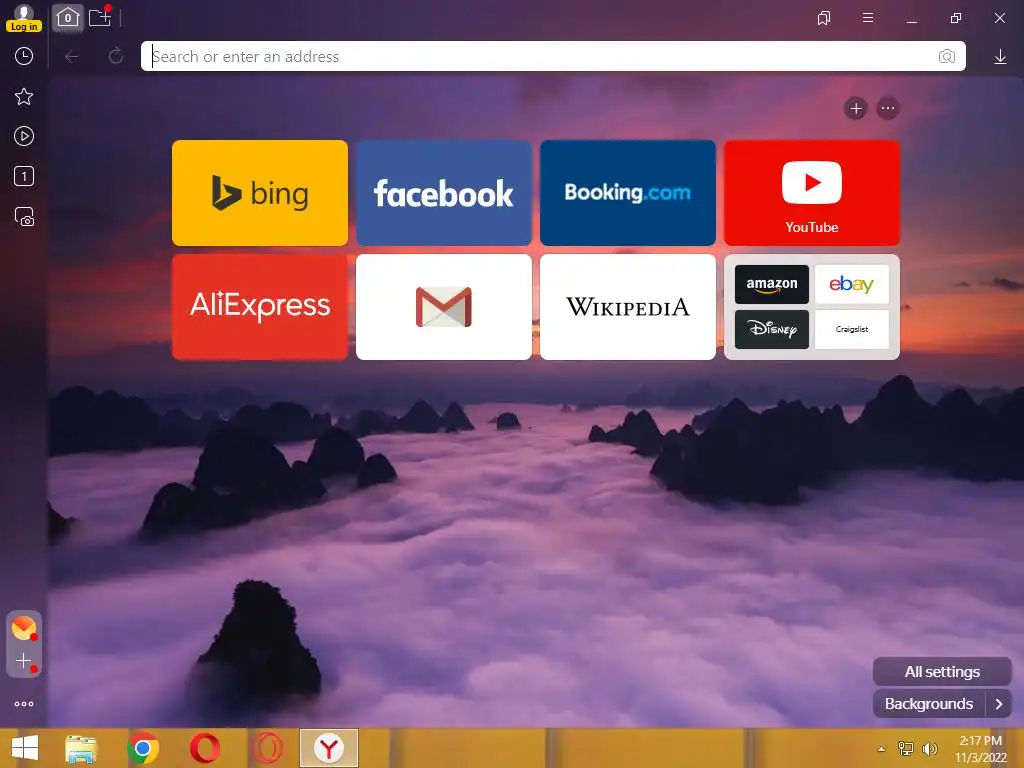Open the eBay shortcut in the folder tile
1024x768 pixels.
852,284
